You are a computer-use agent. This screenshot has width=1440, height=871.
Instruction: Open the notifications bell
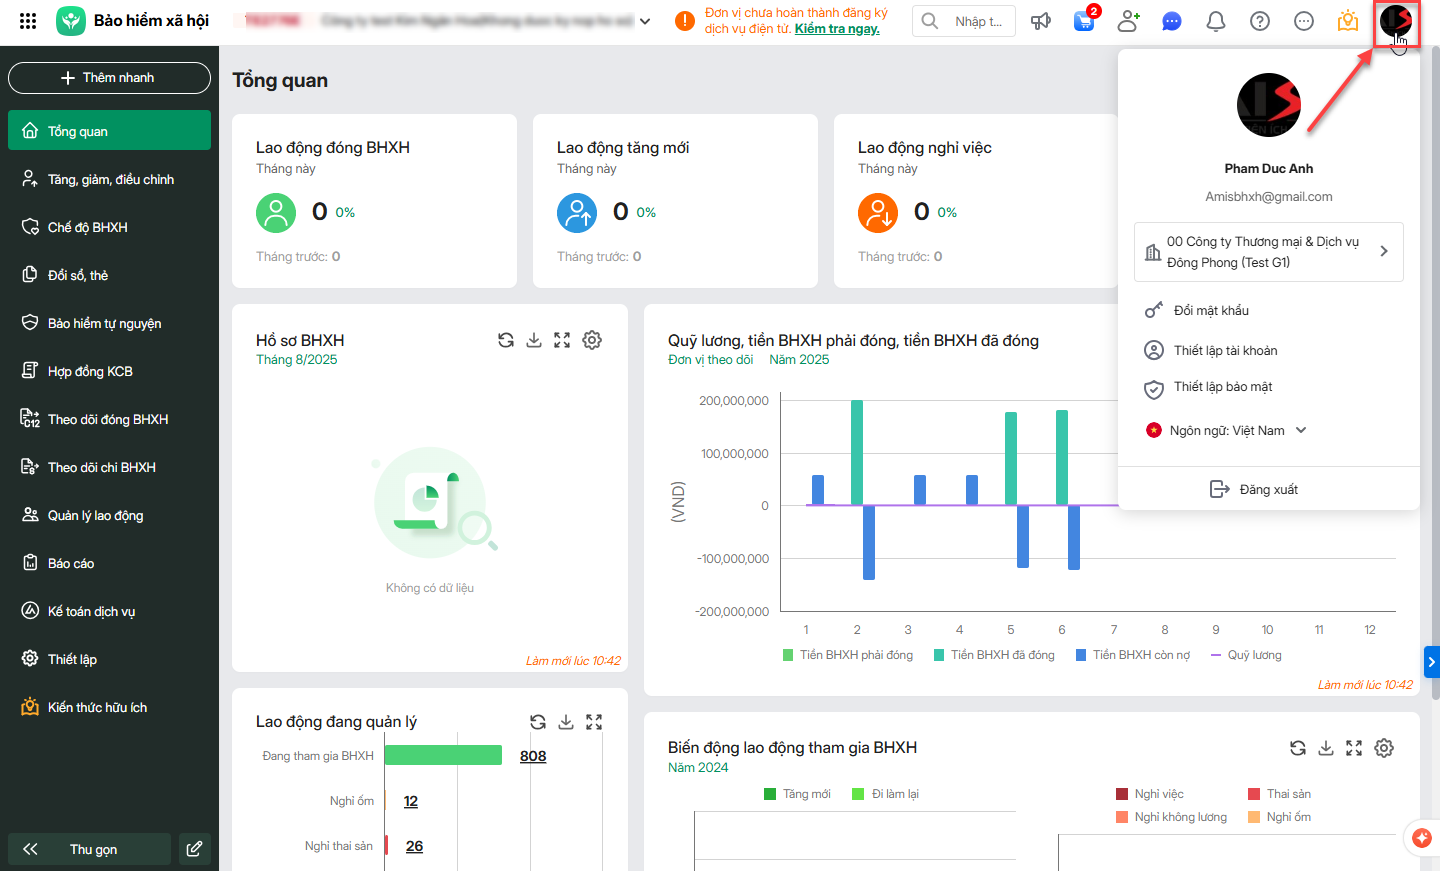pyautogui.click(x=1216, y=21)
